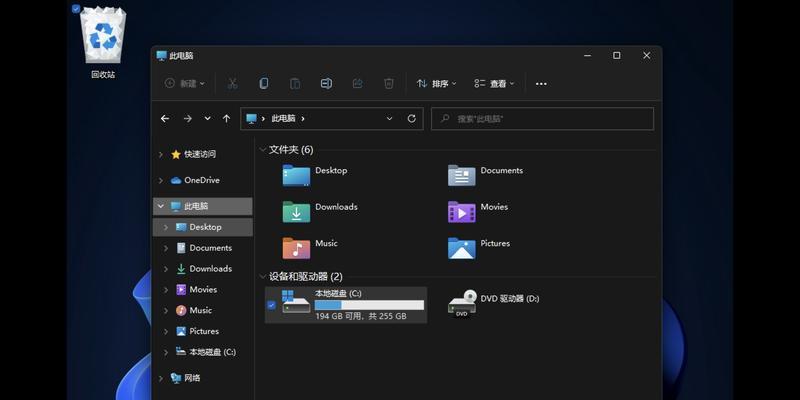Collapse the 此电脑 tree node in sidebar
Screen dimensions: 800x400
[161, 206]
